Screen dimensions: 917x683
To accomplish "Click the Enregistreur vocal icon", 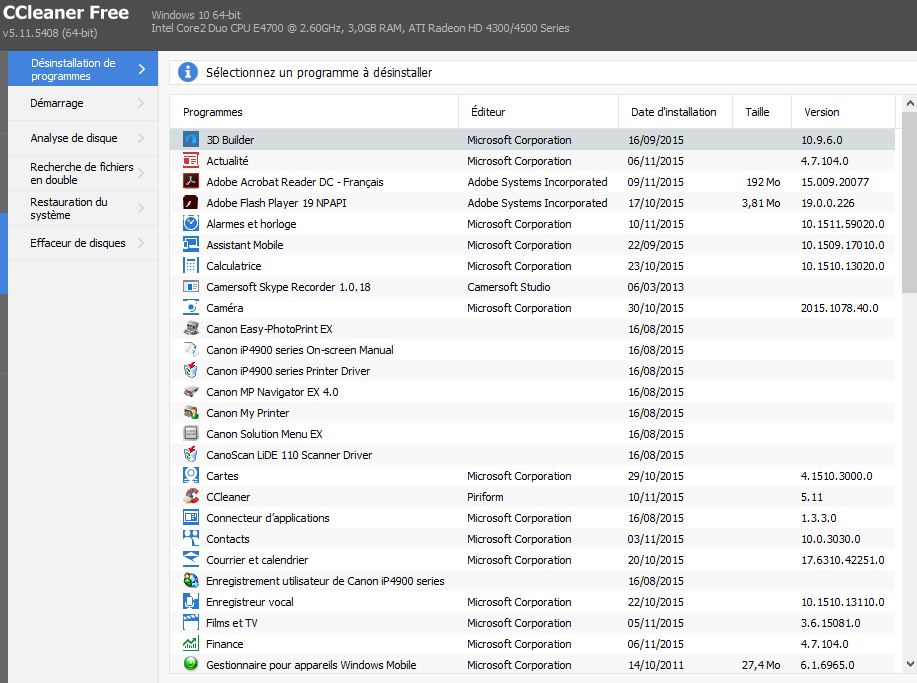I will [191, 602].
